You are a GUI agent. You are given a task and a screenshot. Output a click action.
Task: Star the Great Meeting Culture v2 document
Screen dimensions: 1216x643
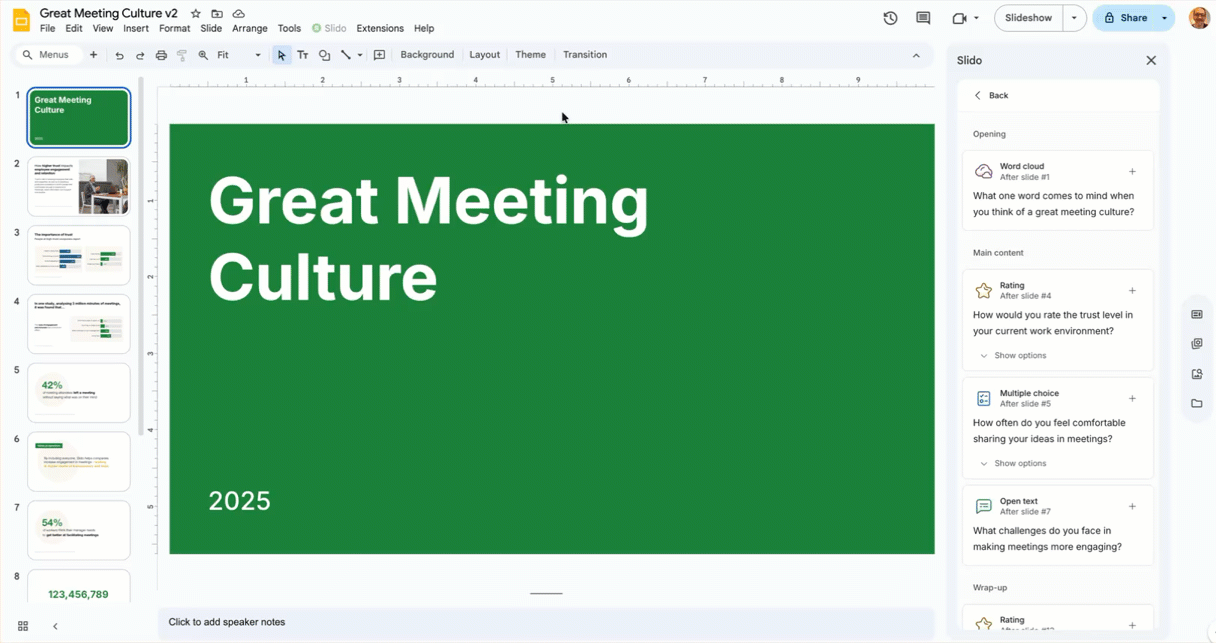(196, 14)
